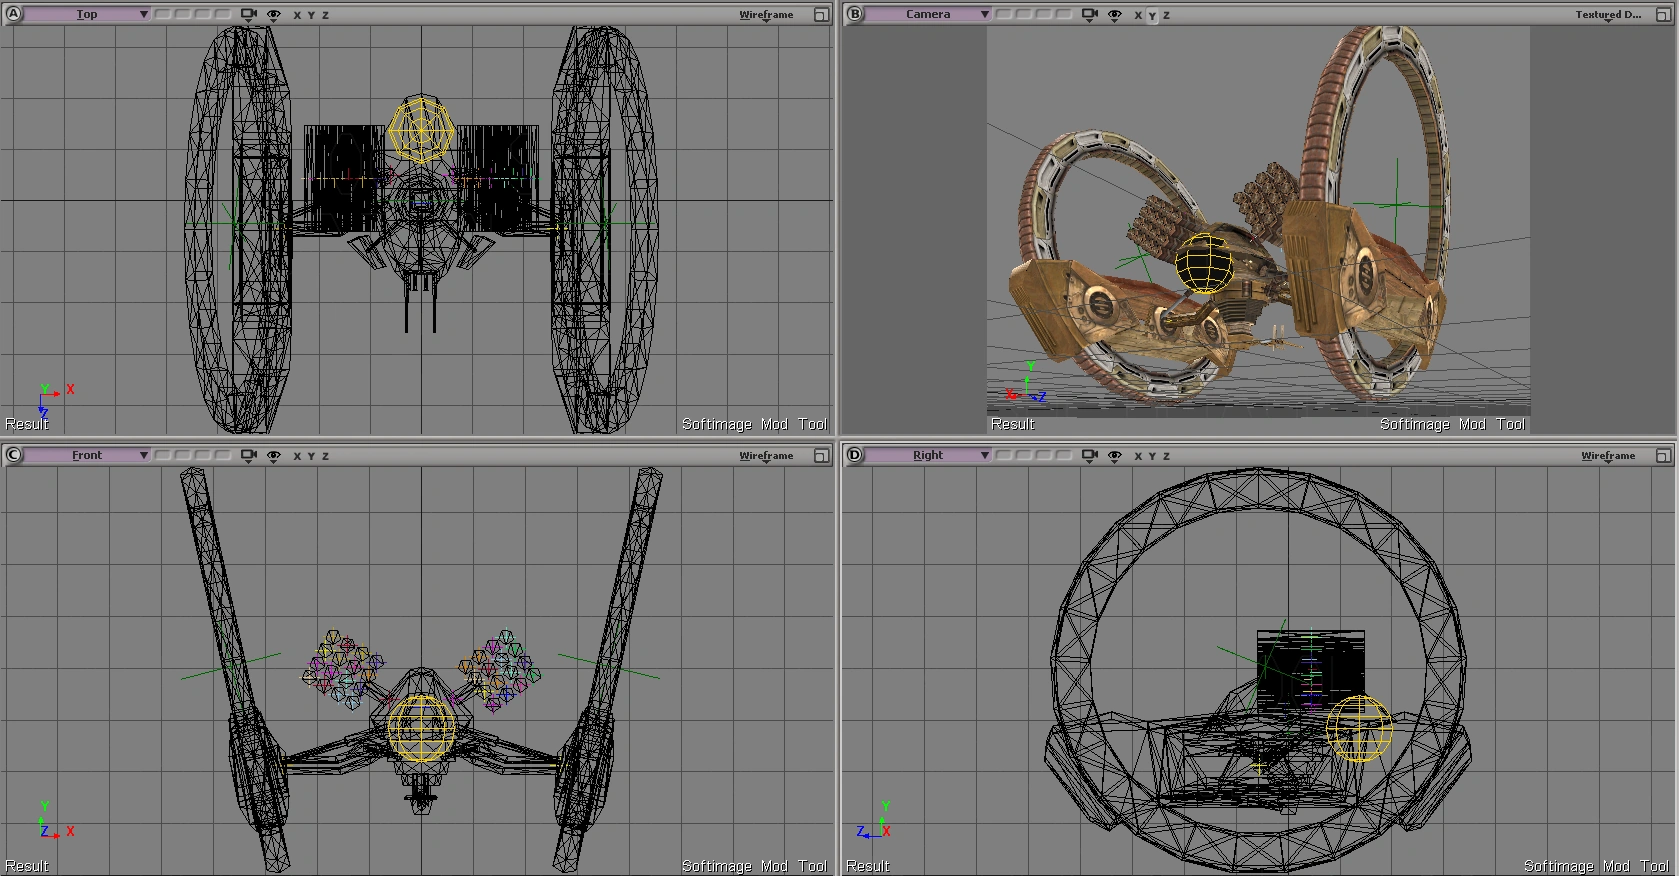Image resolution: width=1679 pixels, height=876 pixels.
Task: Select the yellow wireframe sphere in Front viewport
Action: click(421, 727)
